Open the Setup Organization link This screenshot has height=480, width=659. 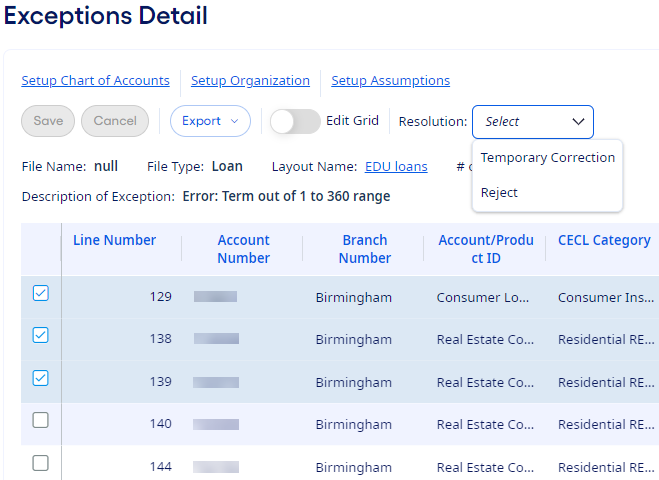tap(250, 81)
